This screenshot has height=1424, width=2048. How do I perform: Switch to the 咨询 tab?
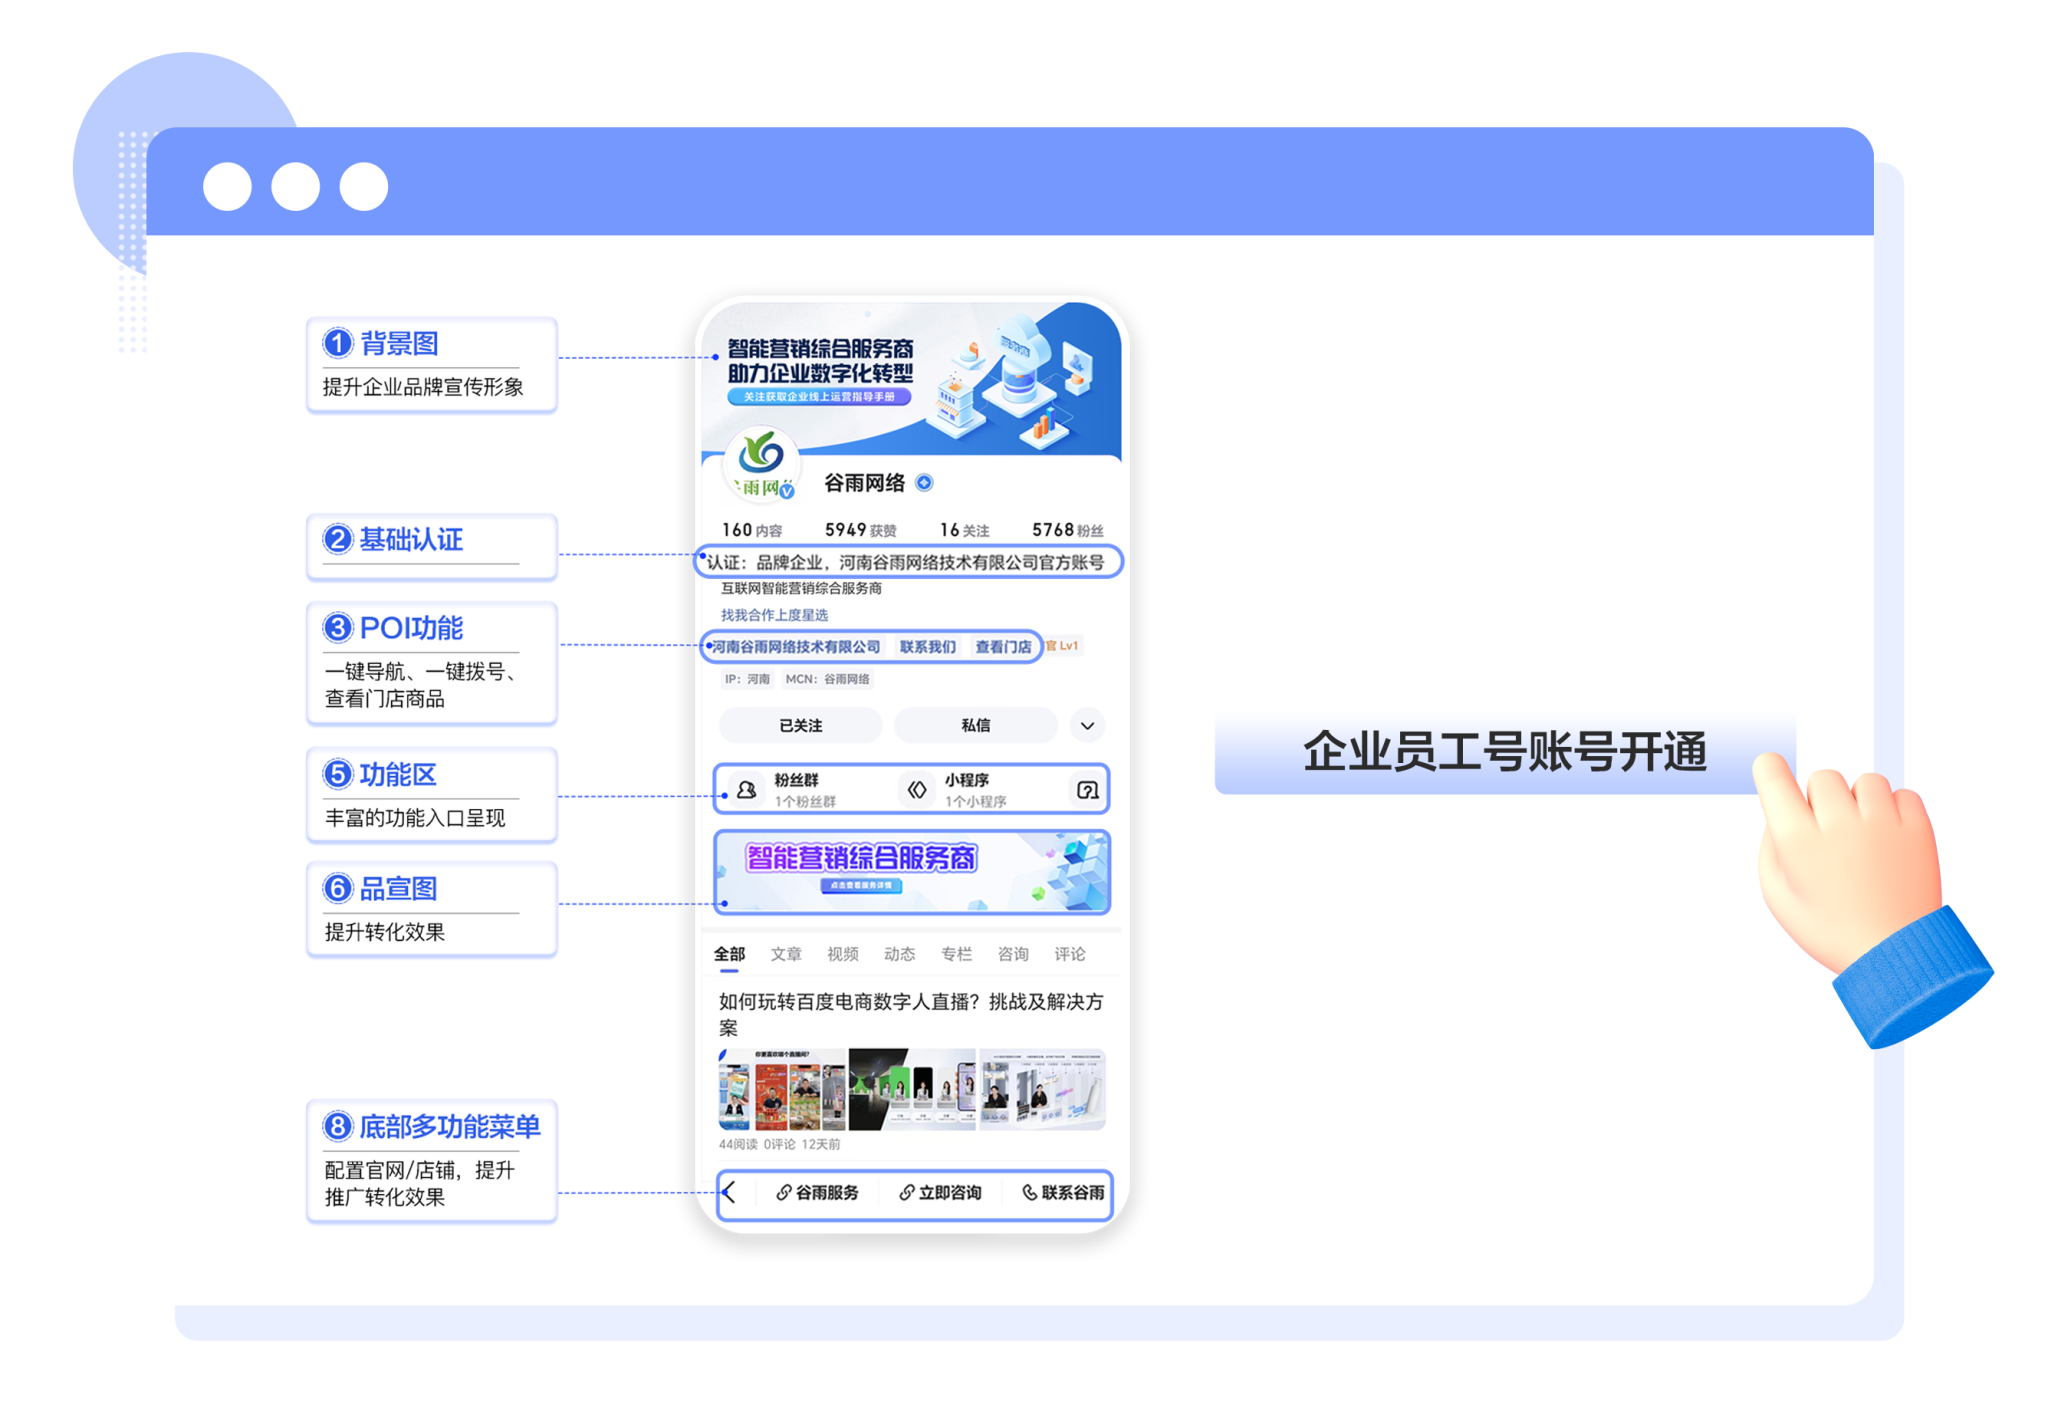coord(1013,954)
